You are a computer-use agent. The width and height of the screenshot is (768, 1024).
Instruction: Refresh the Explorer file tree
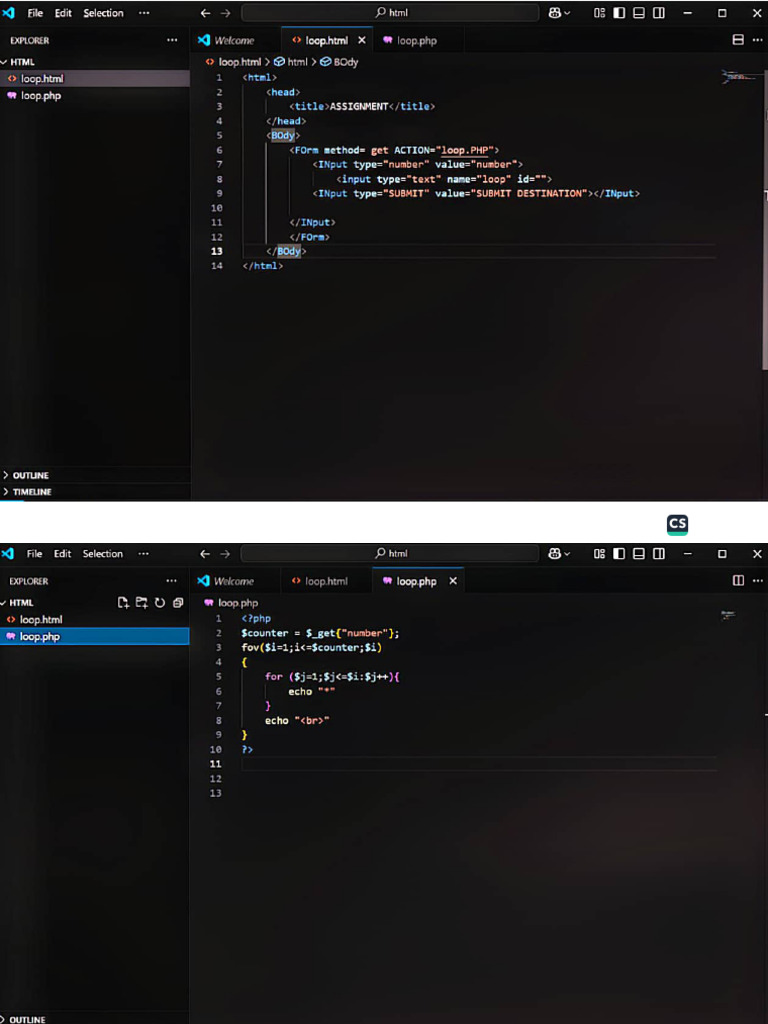pos(159,602)
